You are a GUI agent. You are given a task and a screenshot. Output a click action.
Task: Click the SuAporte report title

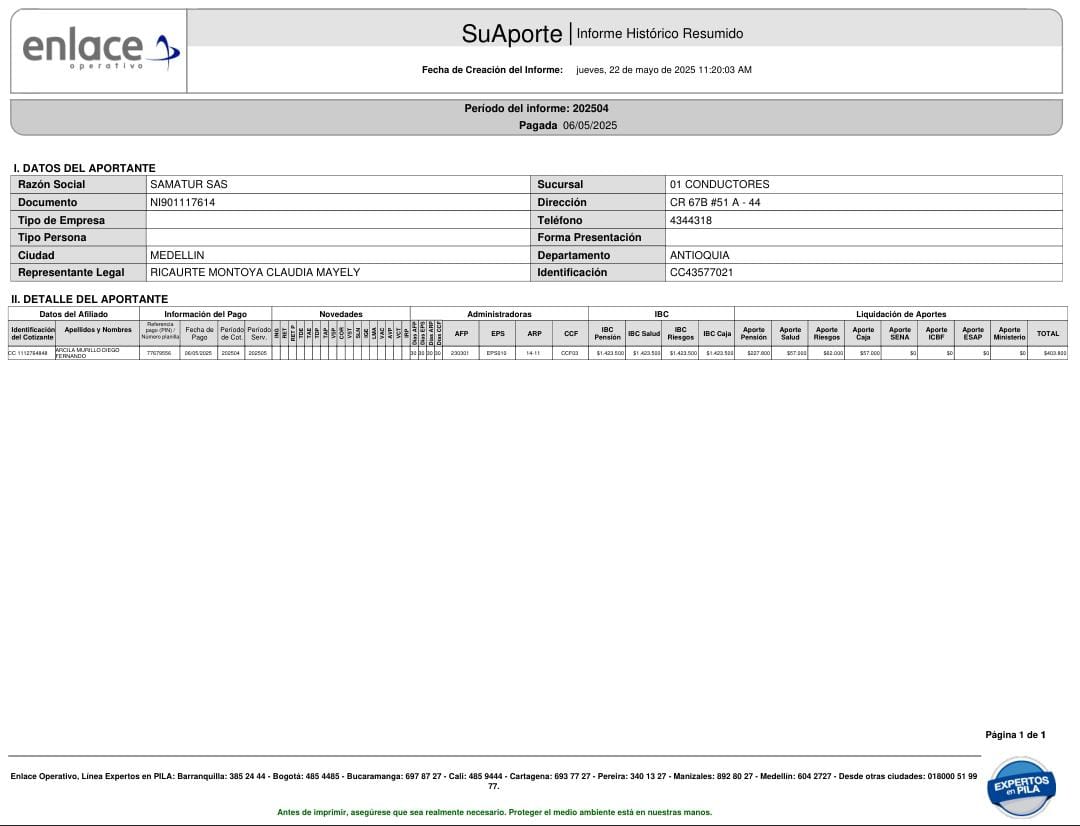coord(512,34)
